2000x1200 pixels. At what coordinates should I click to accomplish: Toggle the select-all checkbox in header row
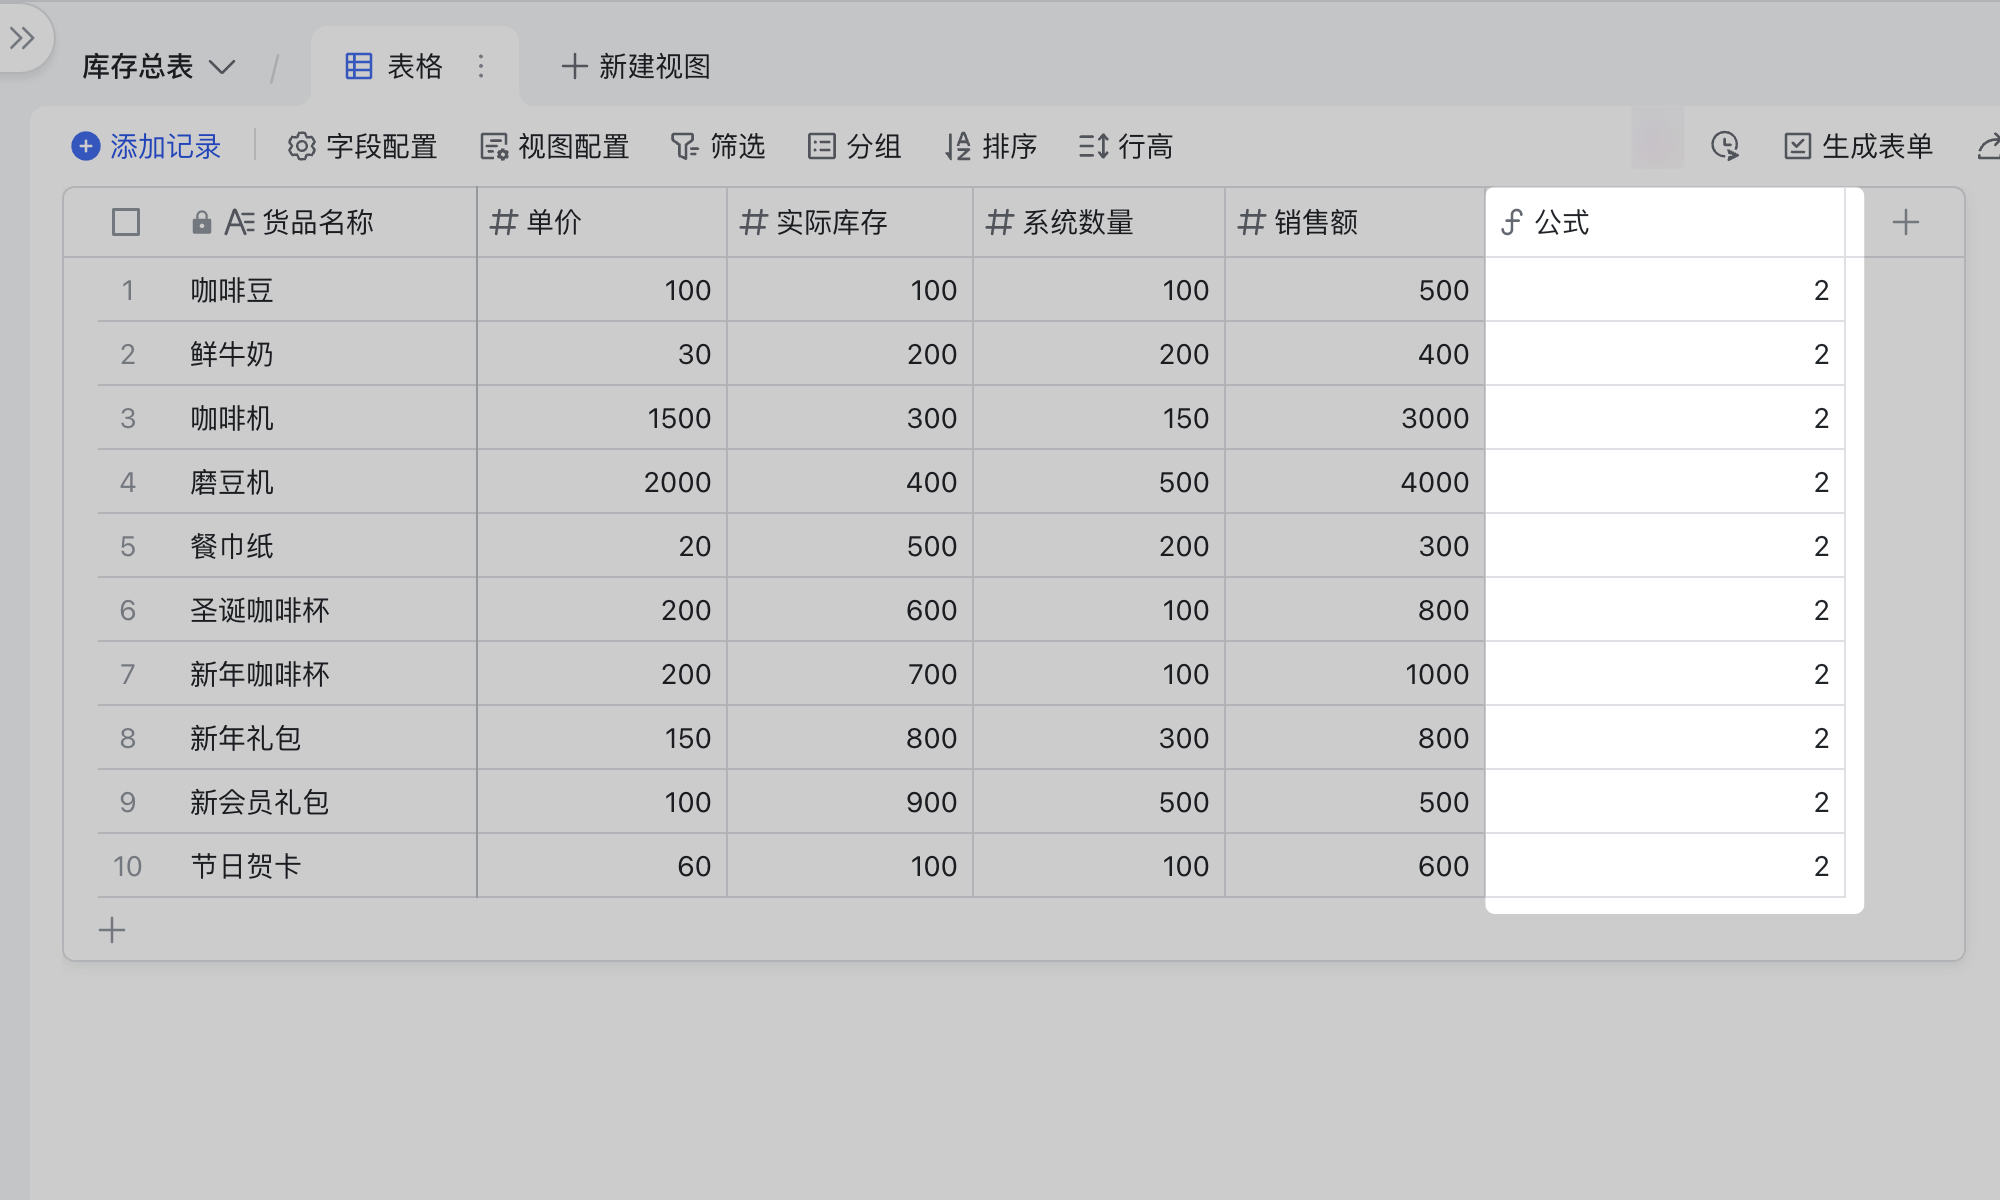click(126, 222)
